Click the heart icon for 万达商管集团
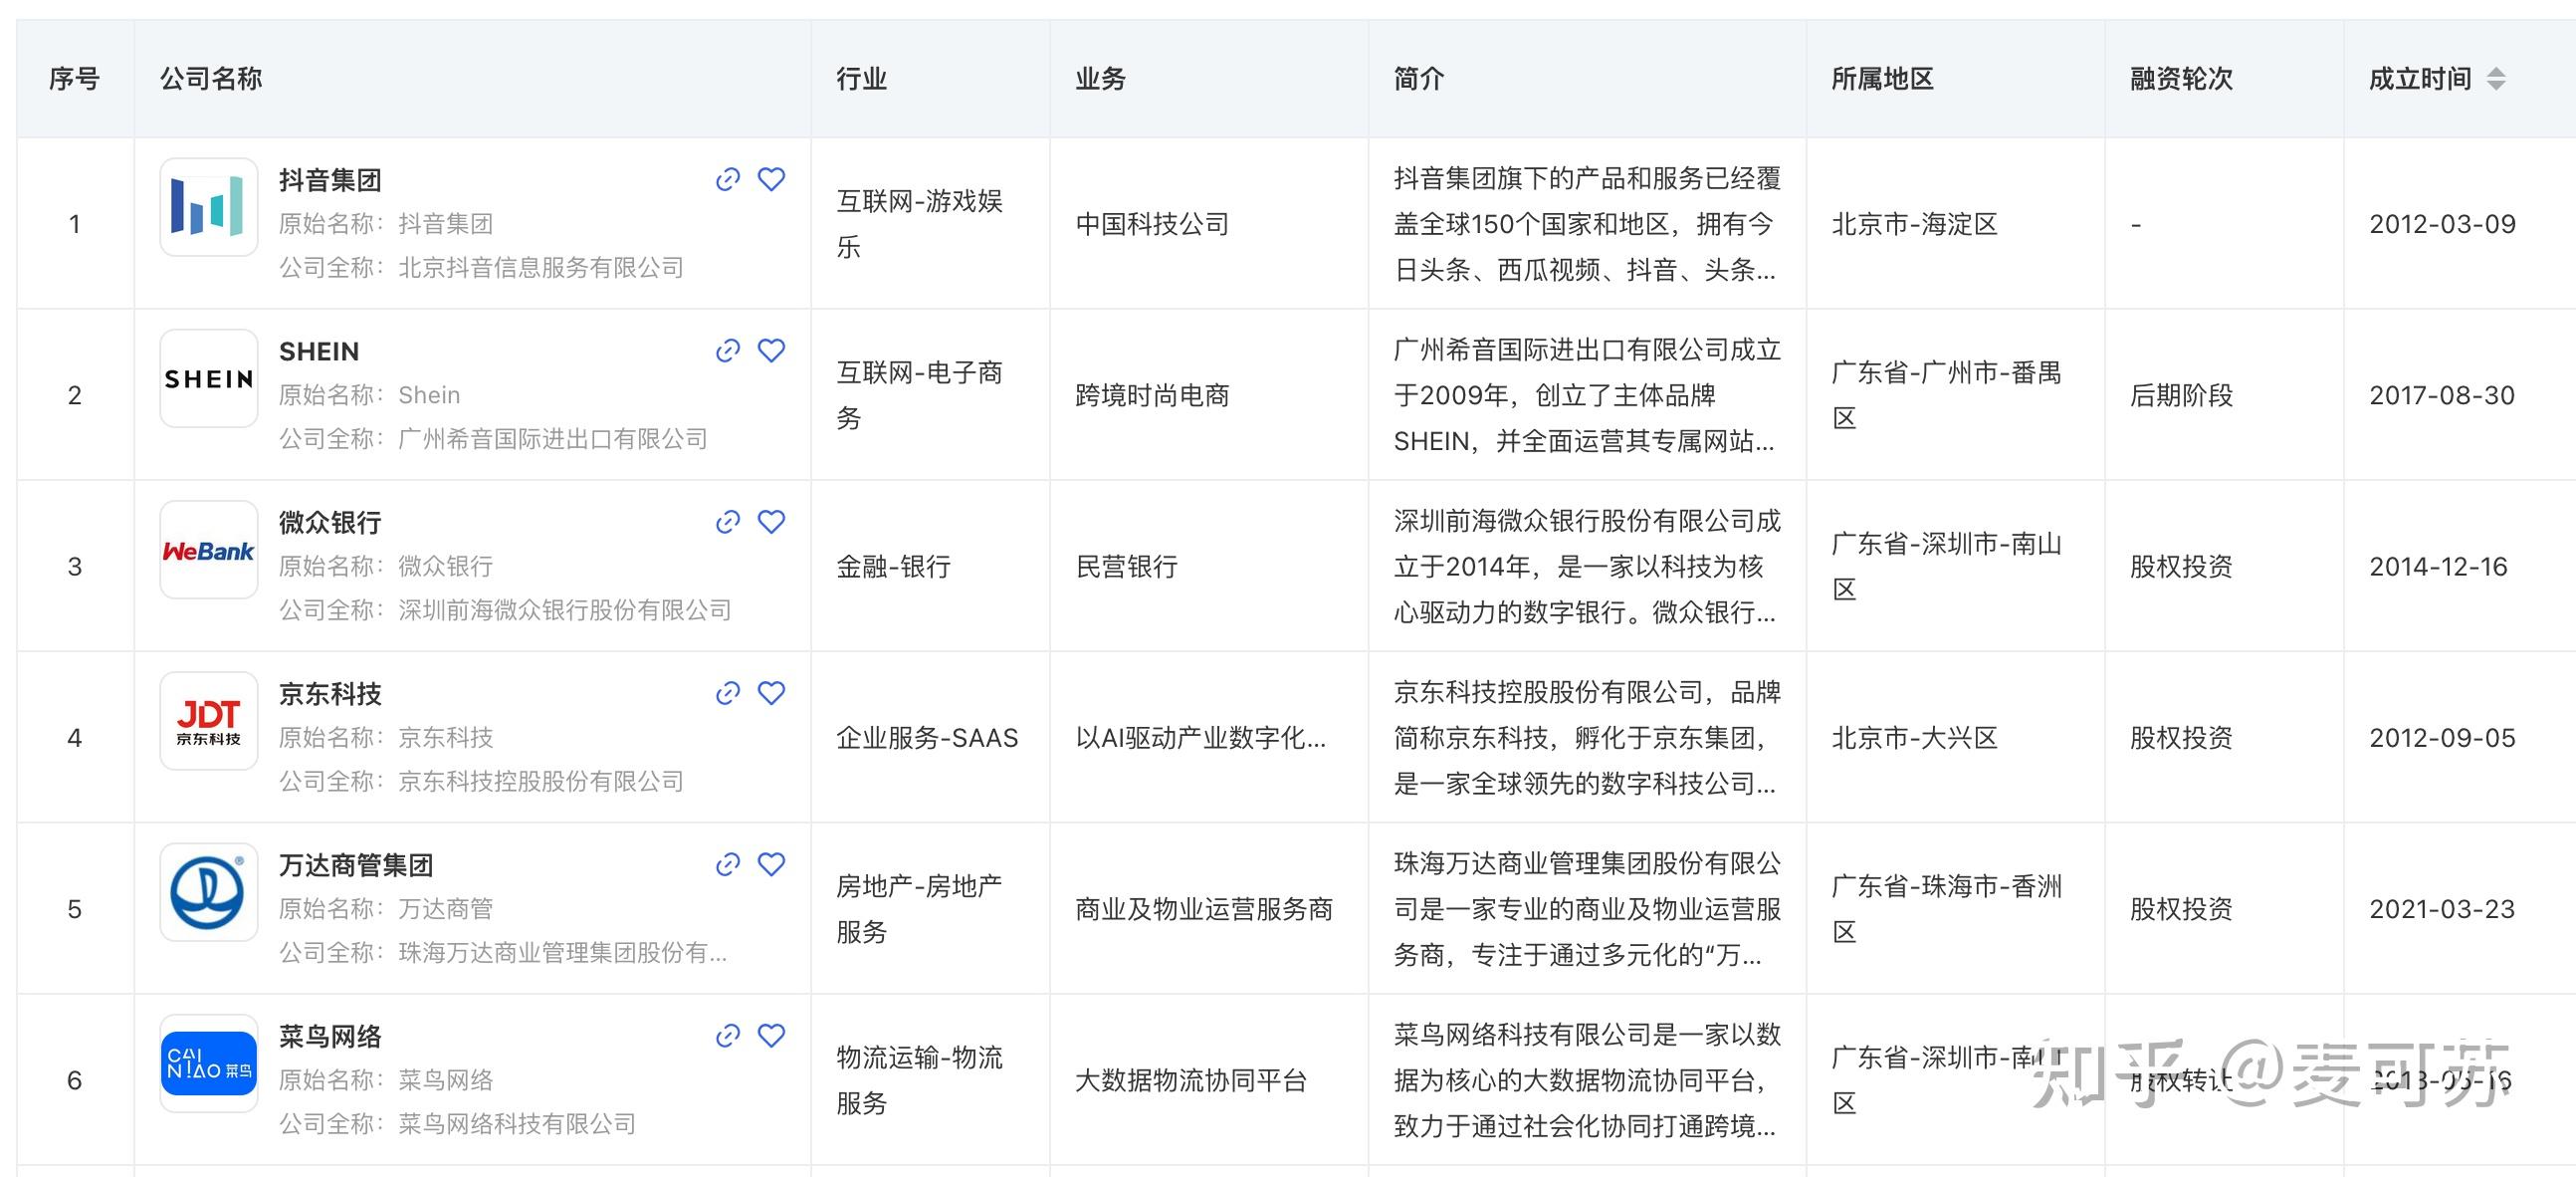Viewport: 2576px width, 1177px height. coord(771,864)
